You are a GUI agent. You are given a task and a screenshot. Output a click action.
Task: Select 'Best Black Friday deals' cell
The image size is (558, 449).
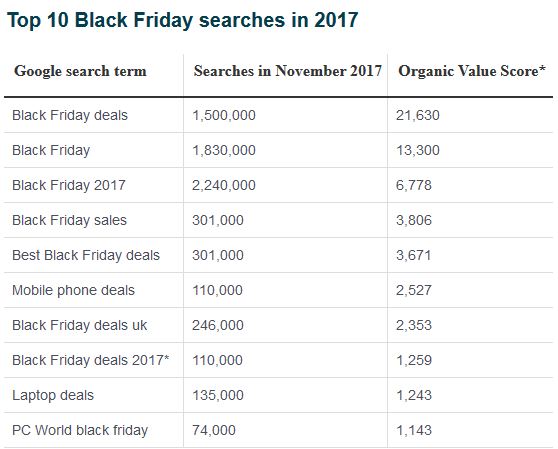[86, 255]
